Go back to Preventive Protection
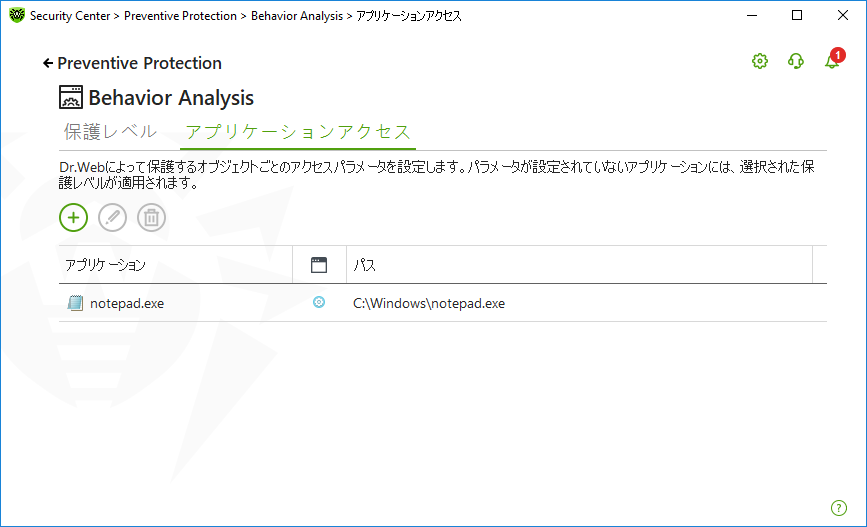Viewport: 867px width, 527px height. click(132, 63)
